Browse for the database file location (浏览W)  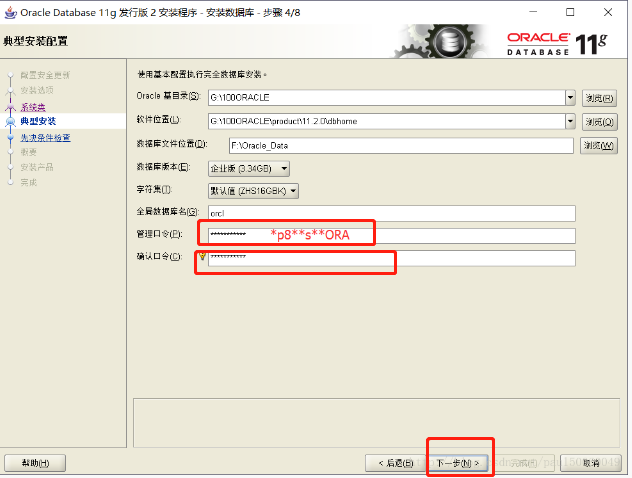coord(599,145)
